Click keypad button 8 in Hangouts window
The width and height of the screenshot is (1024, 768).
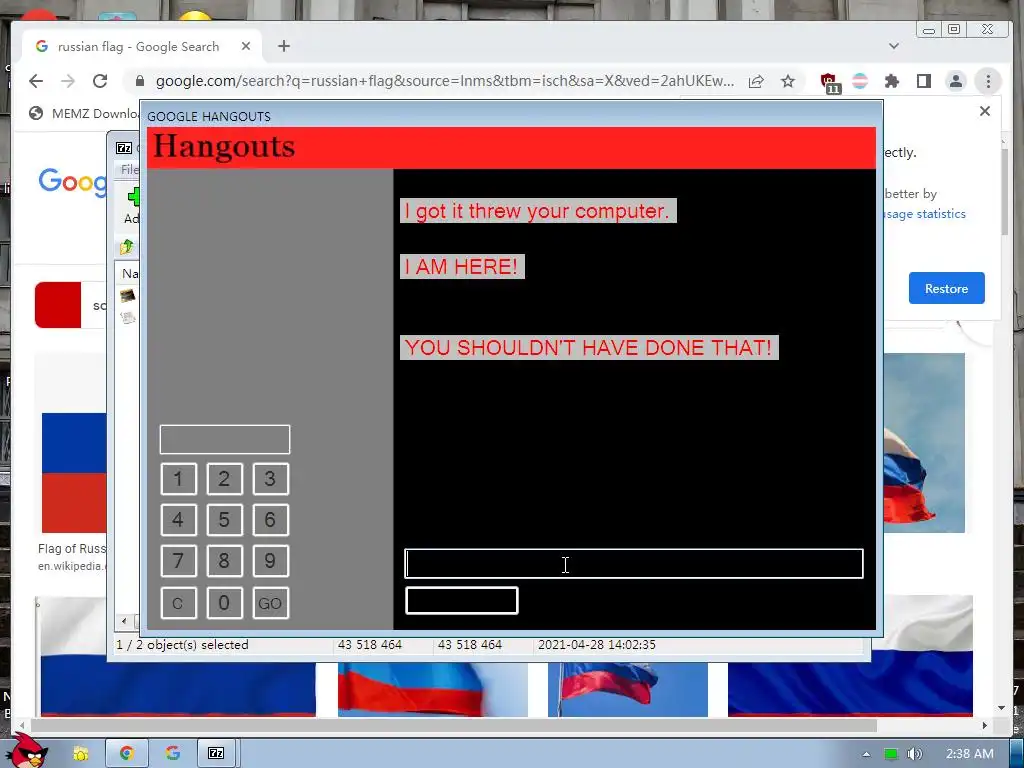point(224,561)
